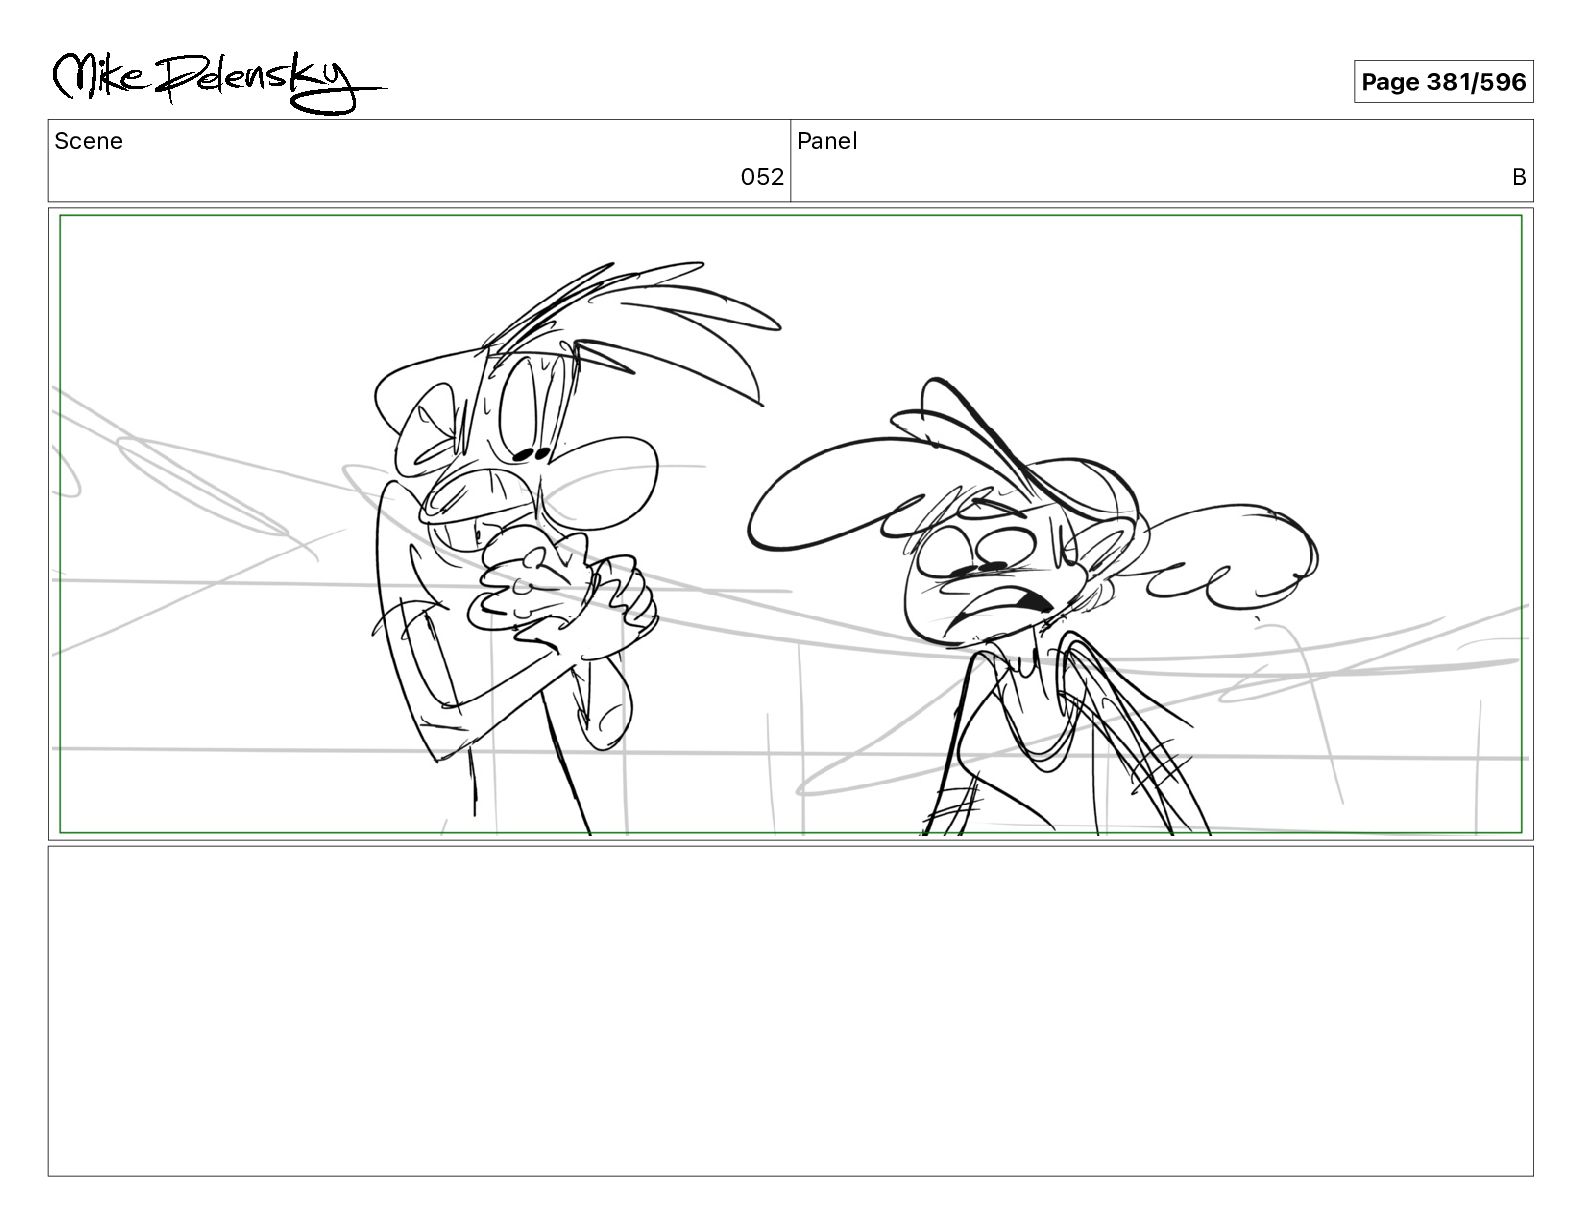Click the storyboard panel drawing
Screen dimensions: 1584x1224
(791, 524)
